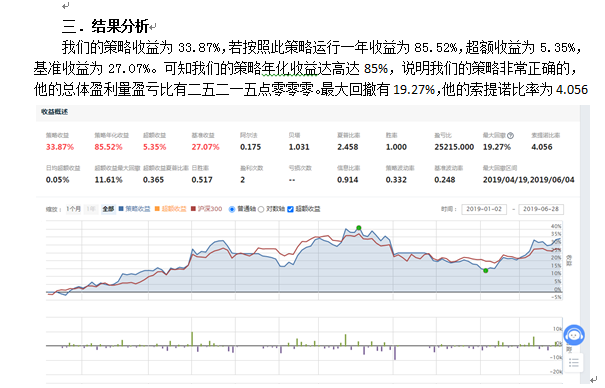Toggle the red 沪深300 legend marker

point(193,209)
